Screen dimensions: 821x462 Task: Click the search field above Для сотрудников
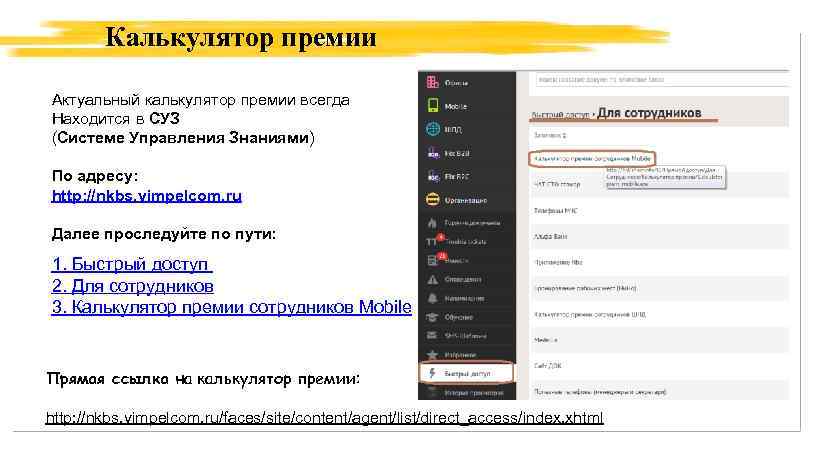662,80
